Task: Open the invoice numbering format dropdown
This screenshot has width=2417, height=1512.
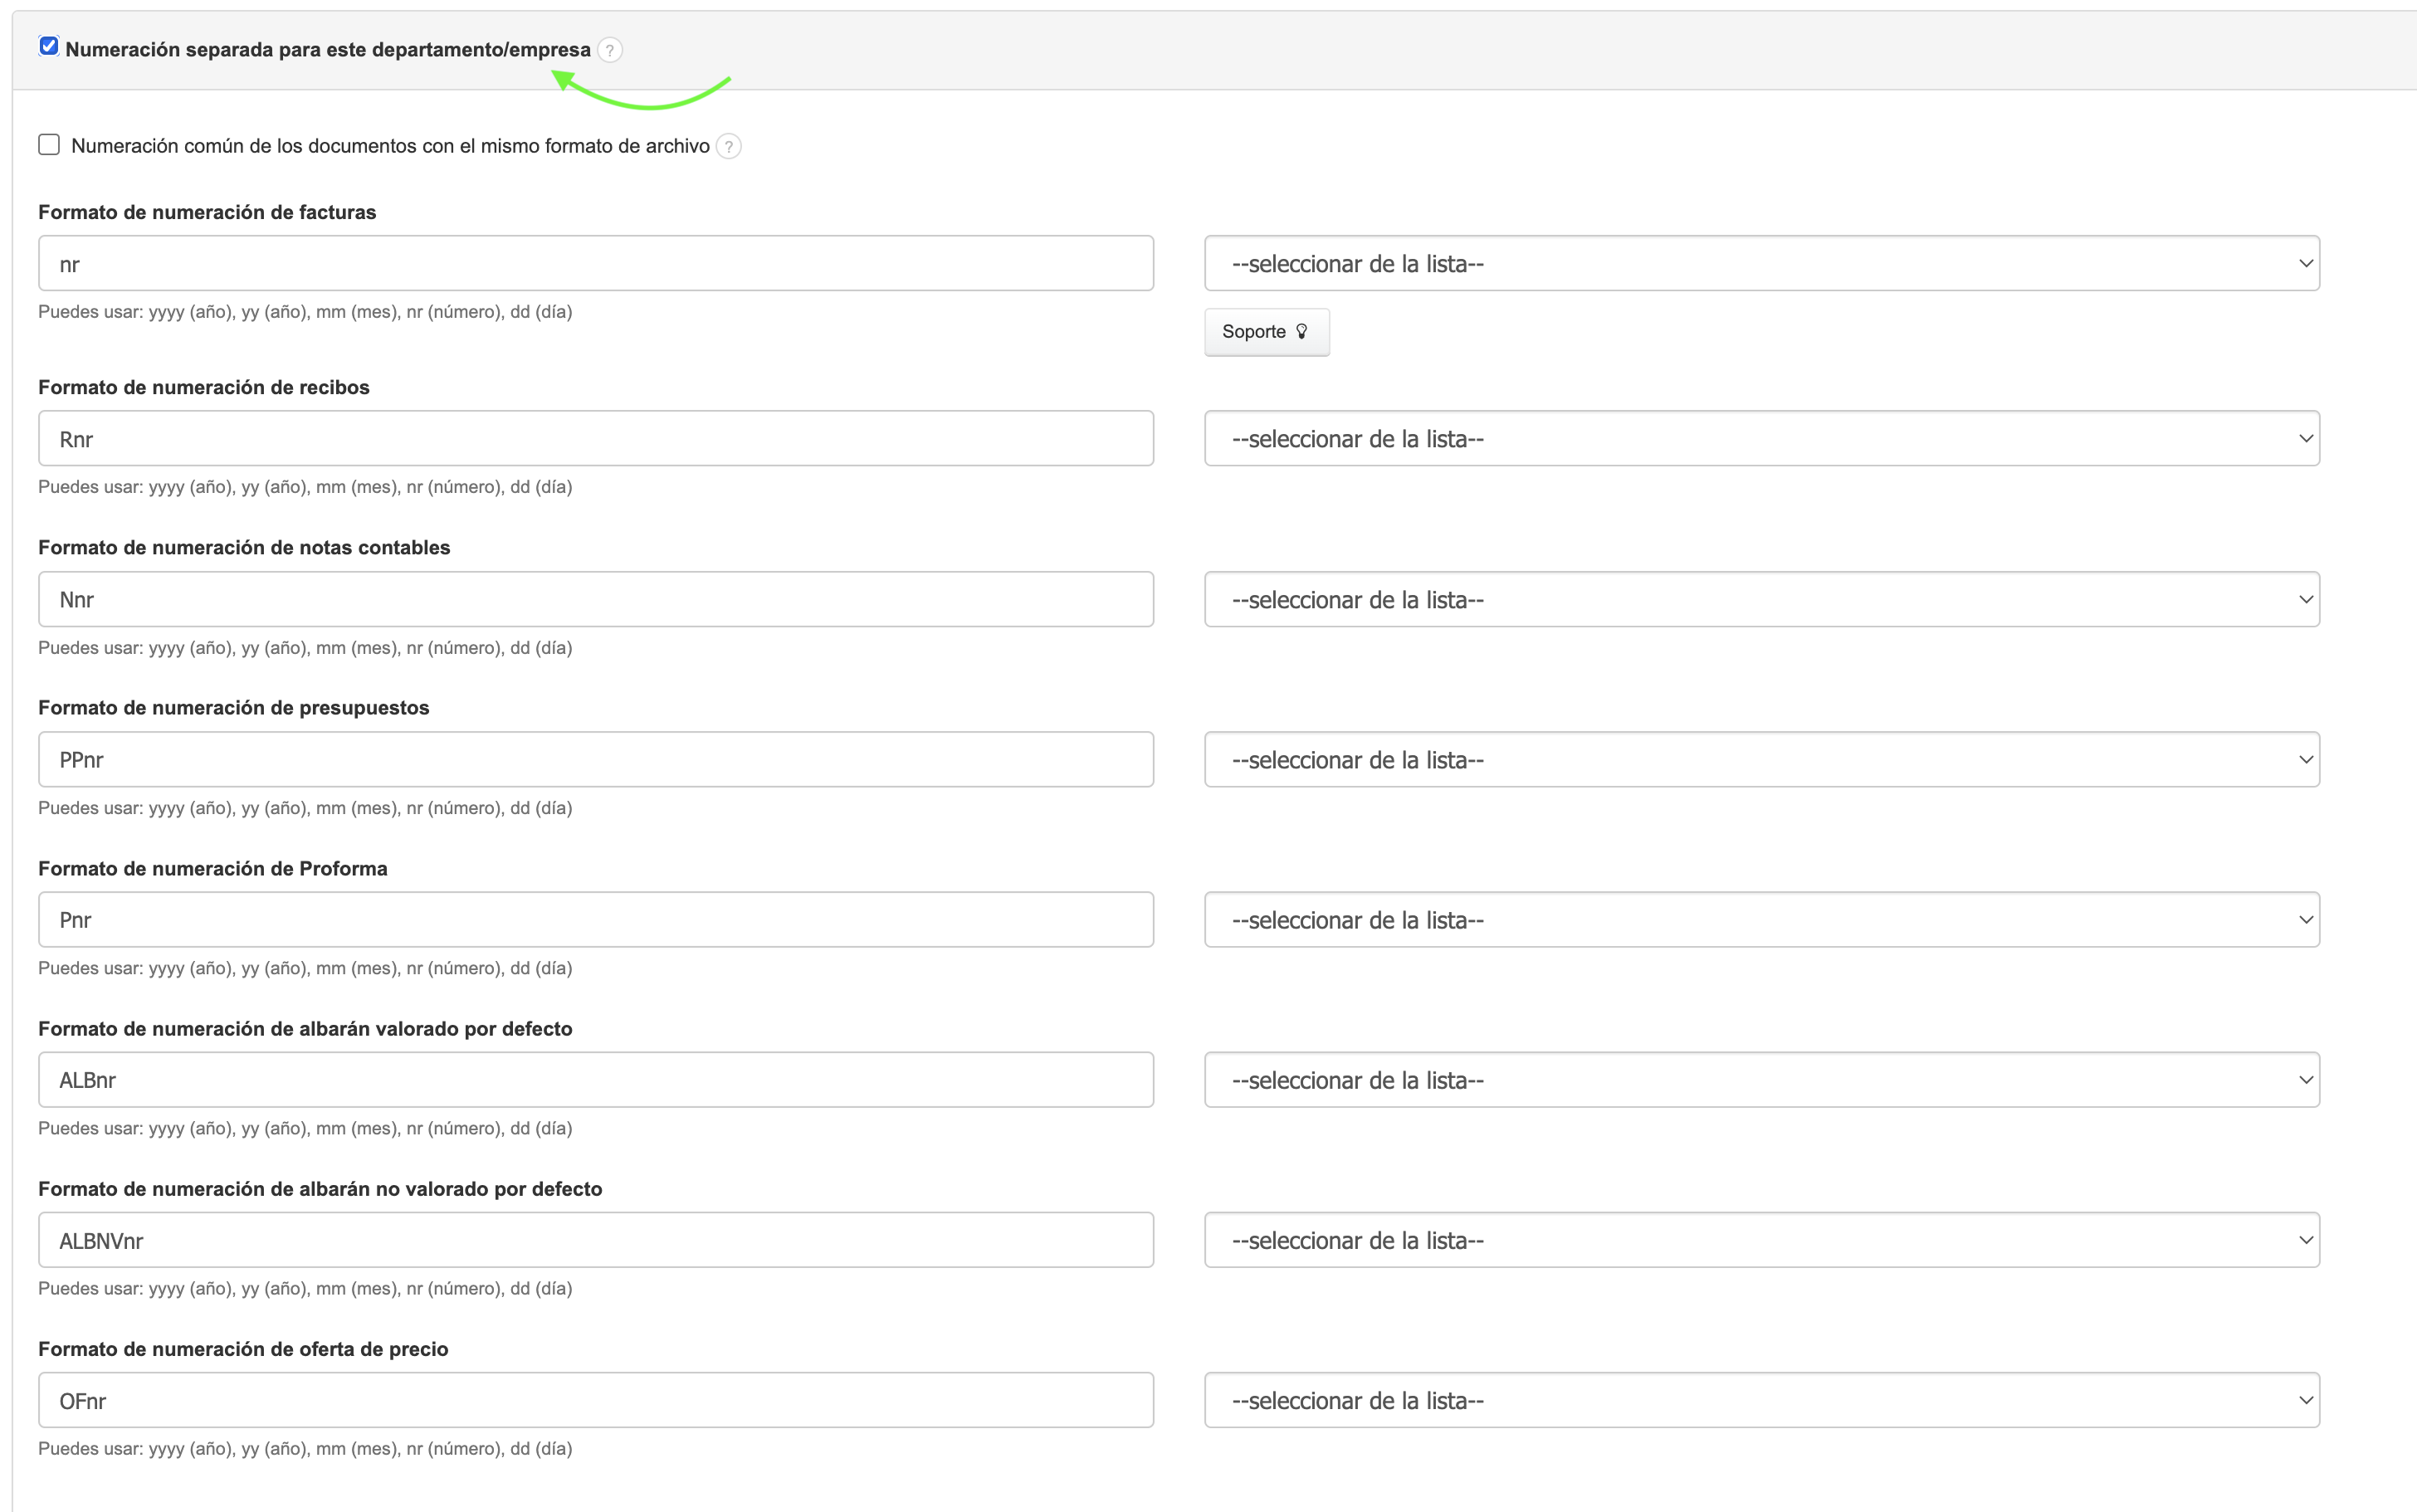Action: point(1761,264)
